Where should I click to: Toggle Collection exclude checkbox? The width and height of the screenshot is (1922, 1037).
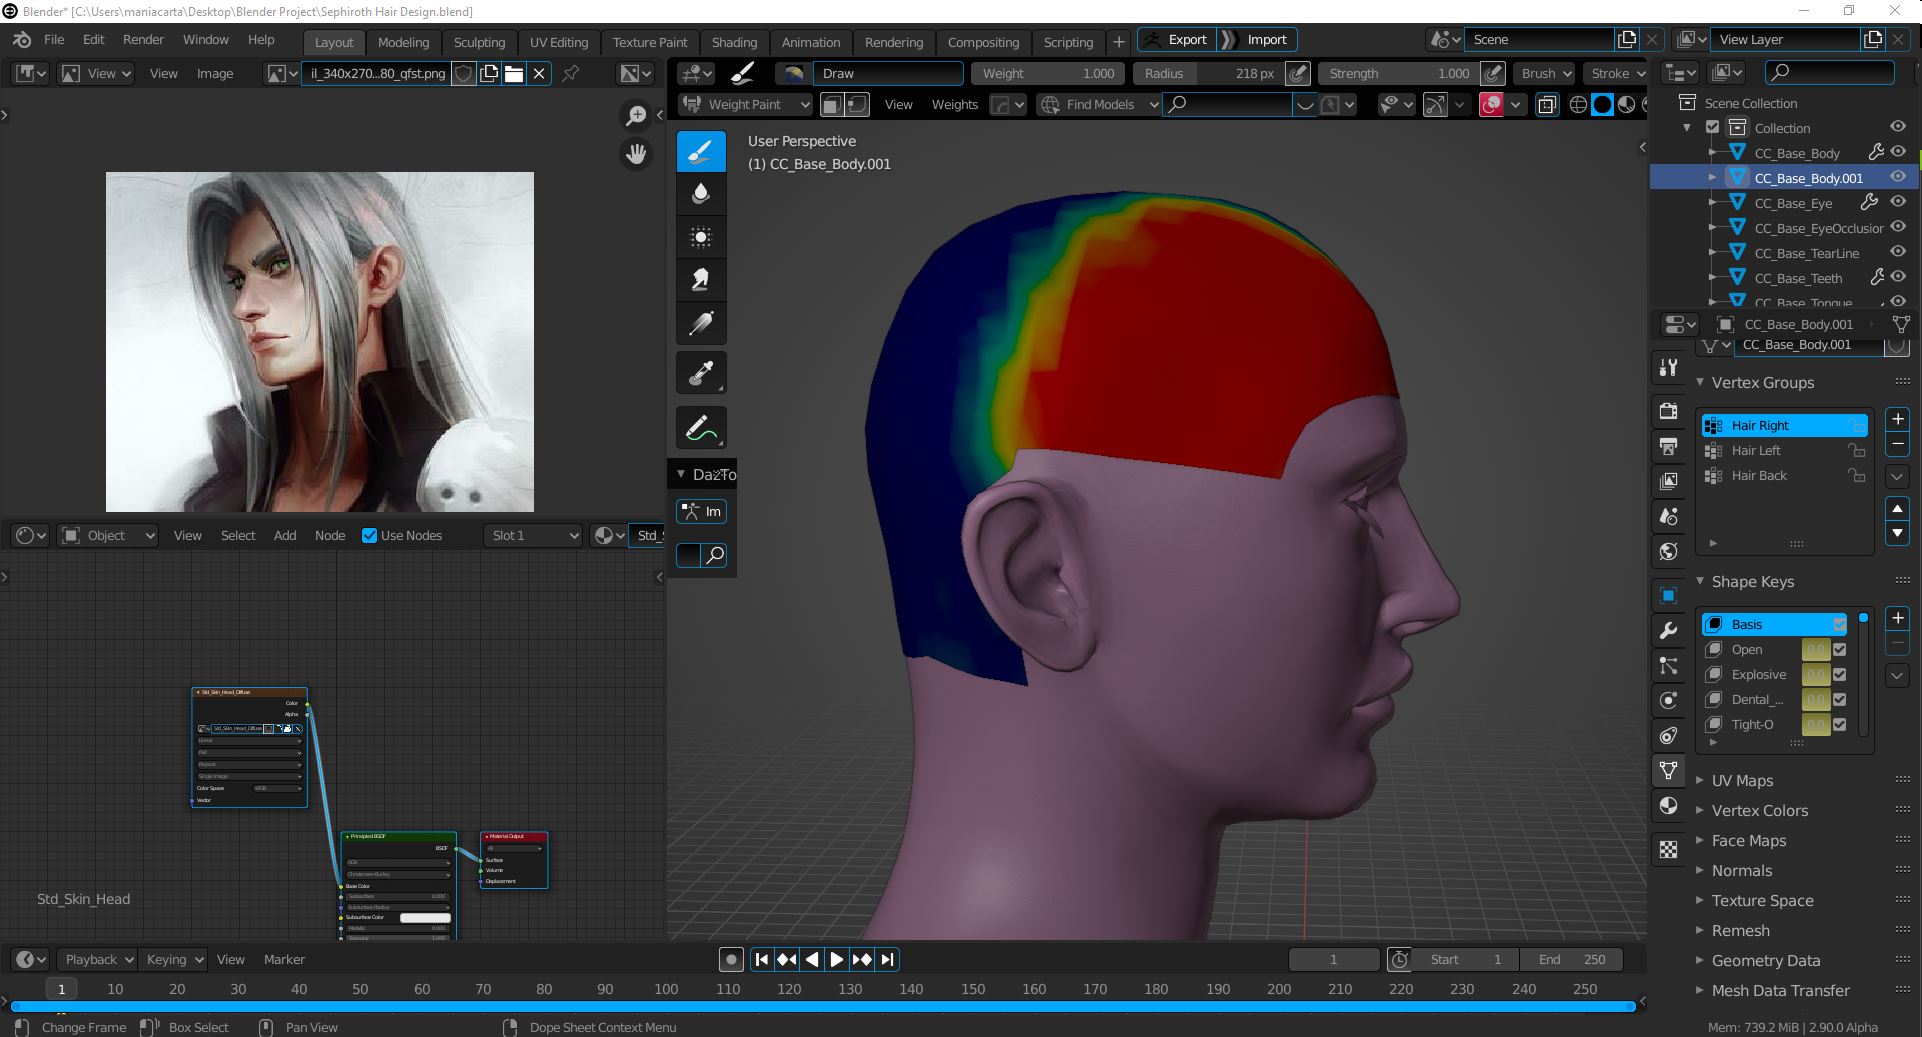(1712, 127)
